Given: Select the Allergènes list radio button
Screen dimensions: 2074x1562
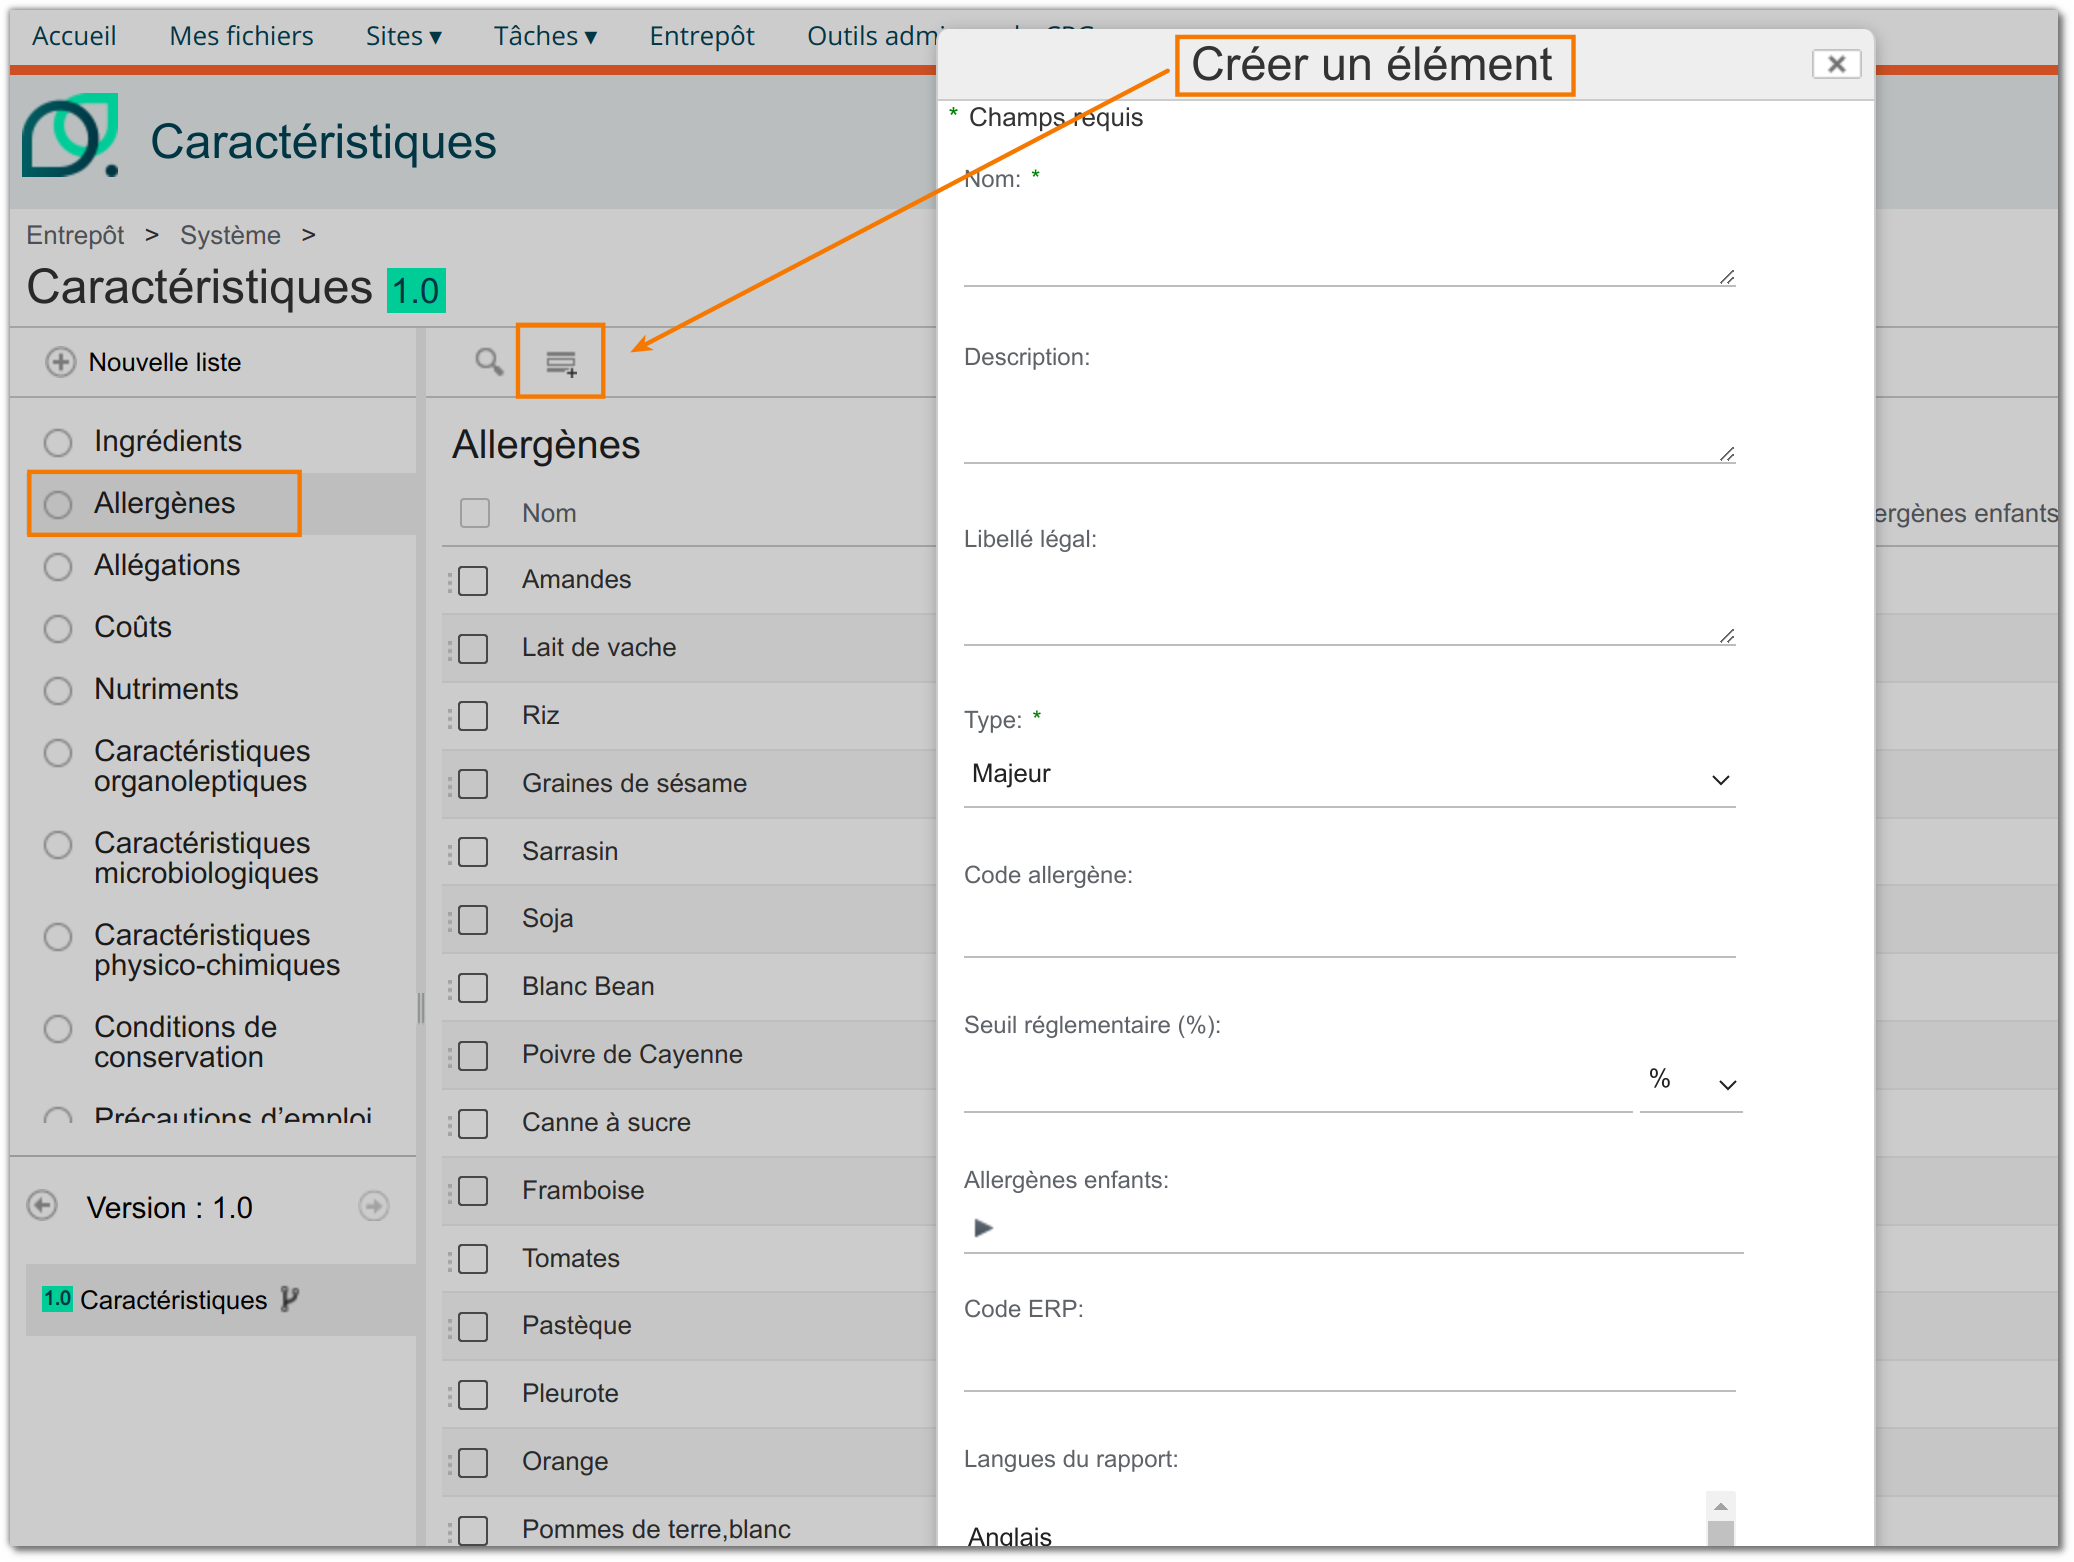Looking at the screenshot, I should (58, 504).
